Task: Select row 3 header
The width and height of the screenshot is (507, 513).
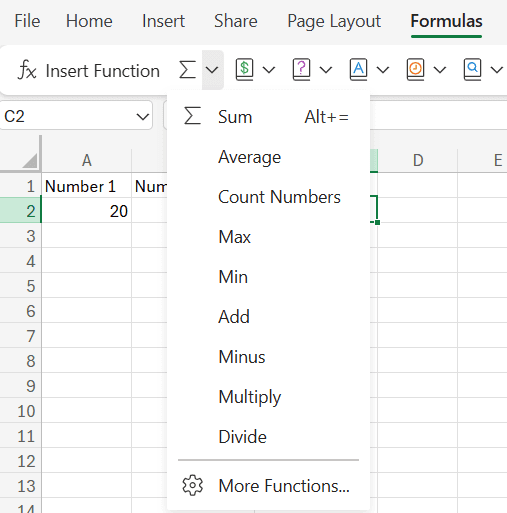Action: coord(21,236)
